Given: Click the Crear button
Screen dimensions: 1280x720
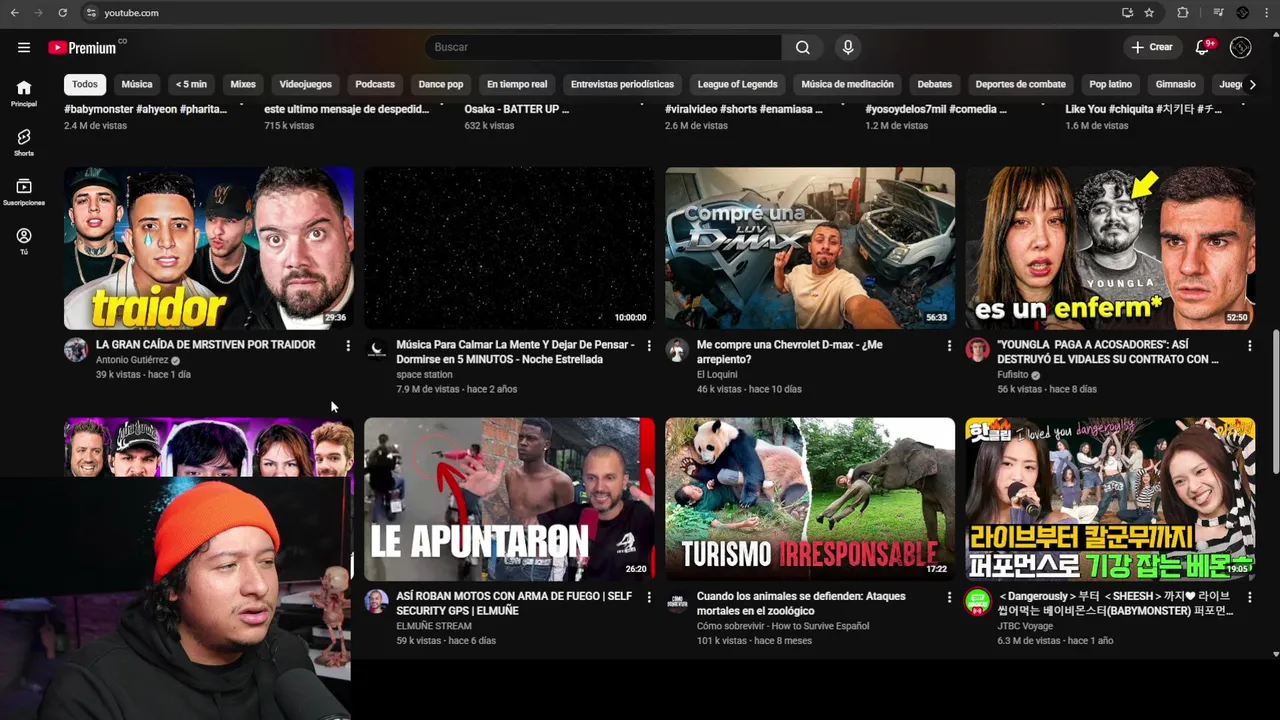Looking at the screenshot, I should tap(1151, 47).
